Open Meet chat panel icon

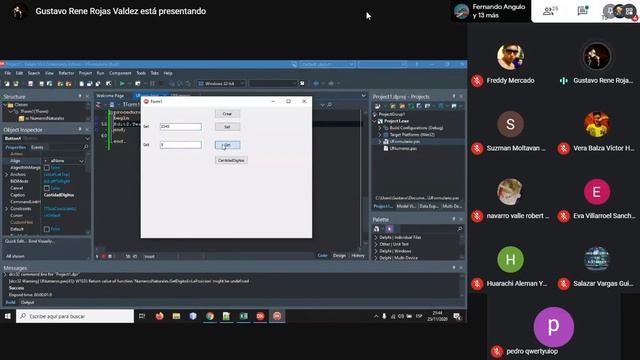coord(582,11)
